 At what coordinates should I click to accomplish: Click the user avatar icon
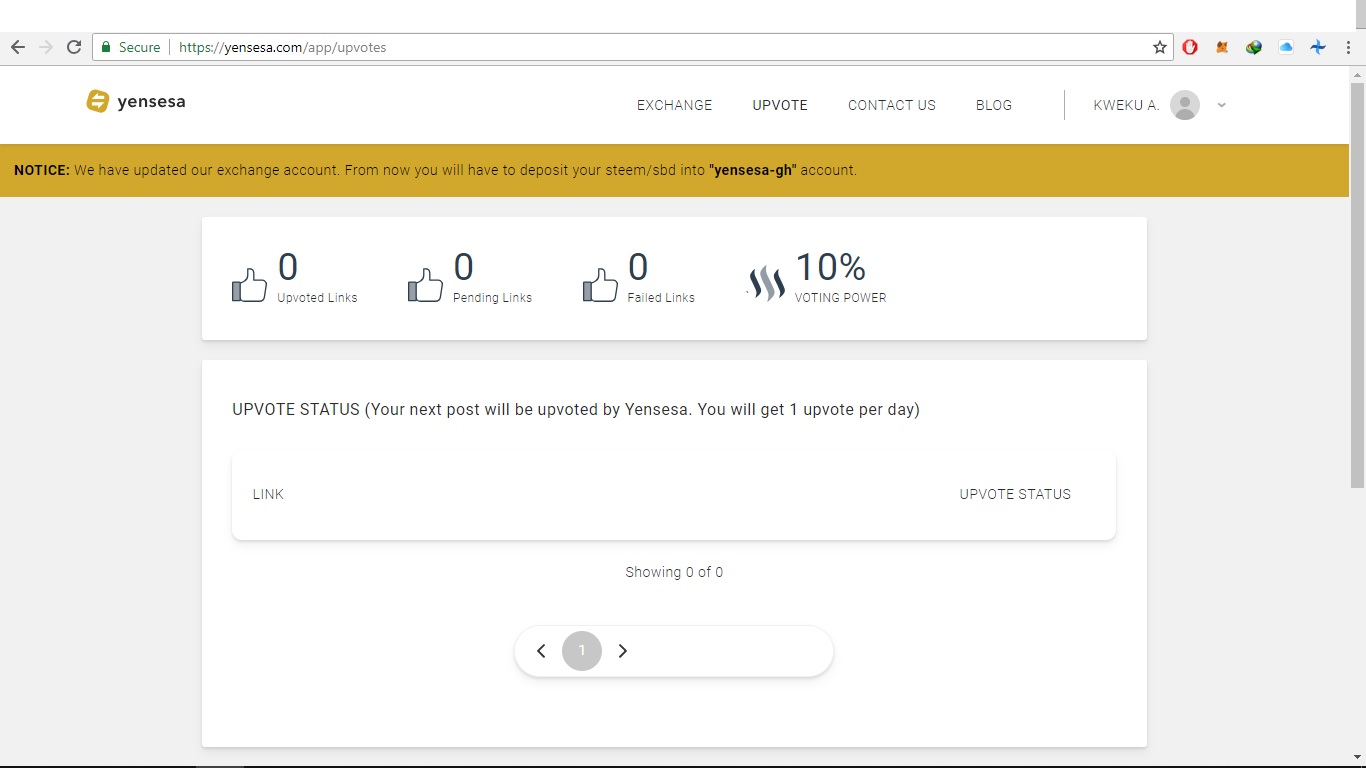point(1185,105)
